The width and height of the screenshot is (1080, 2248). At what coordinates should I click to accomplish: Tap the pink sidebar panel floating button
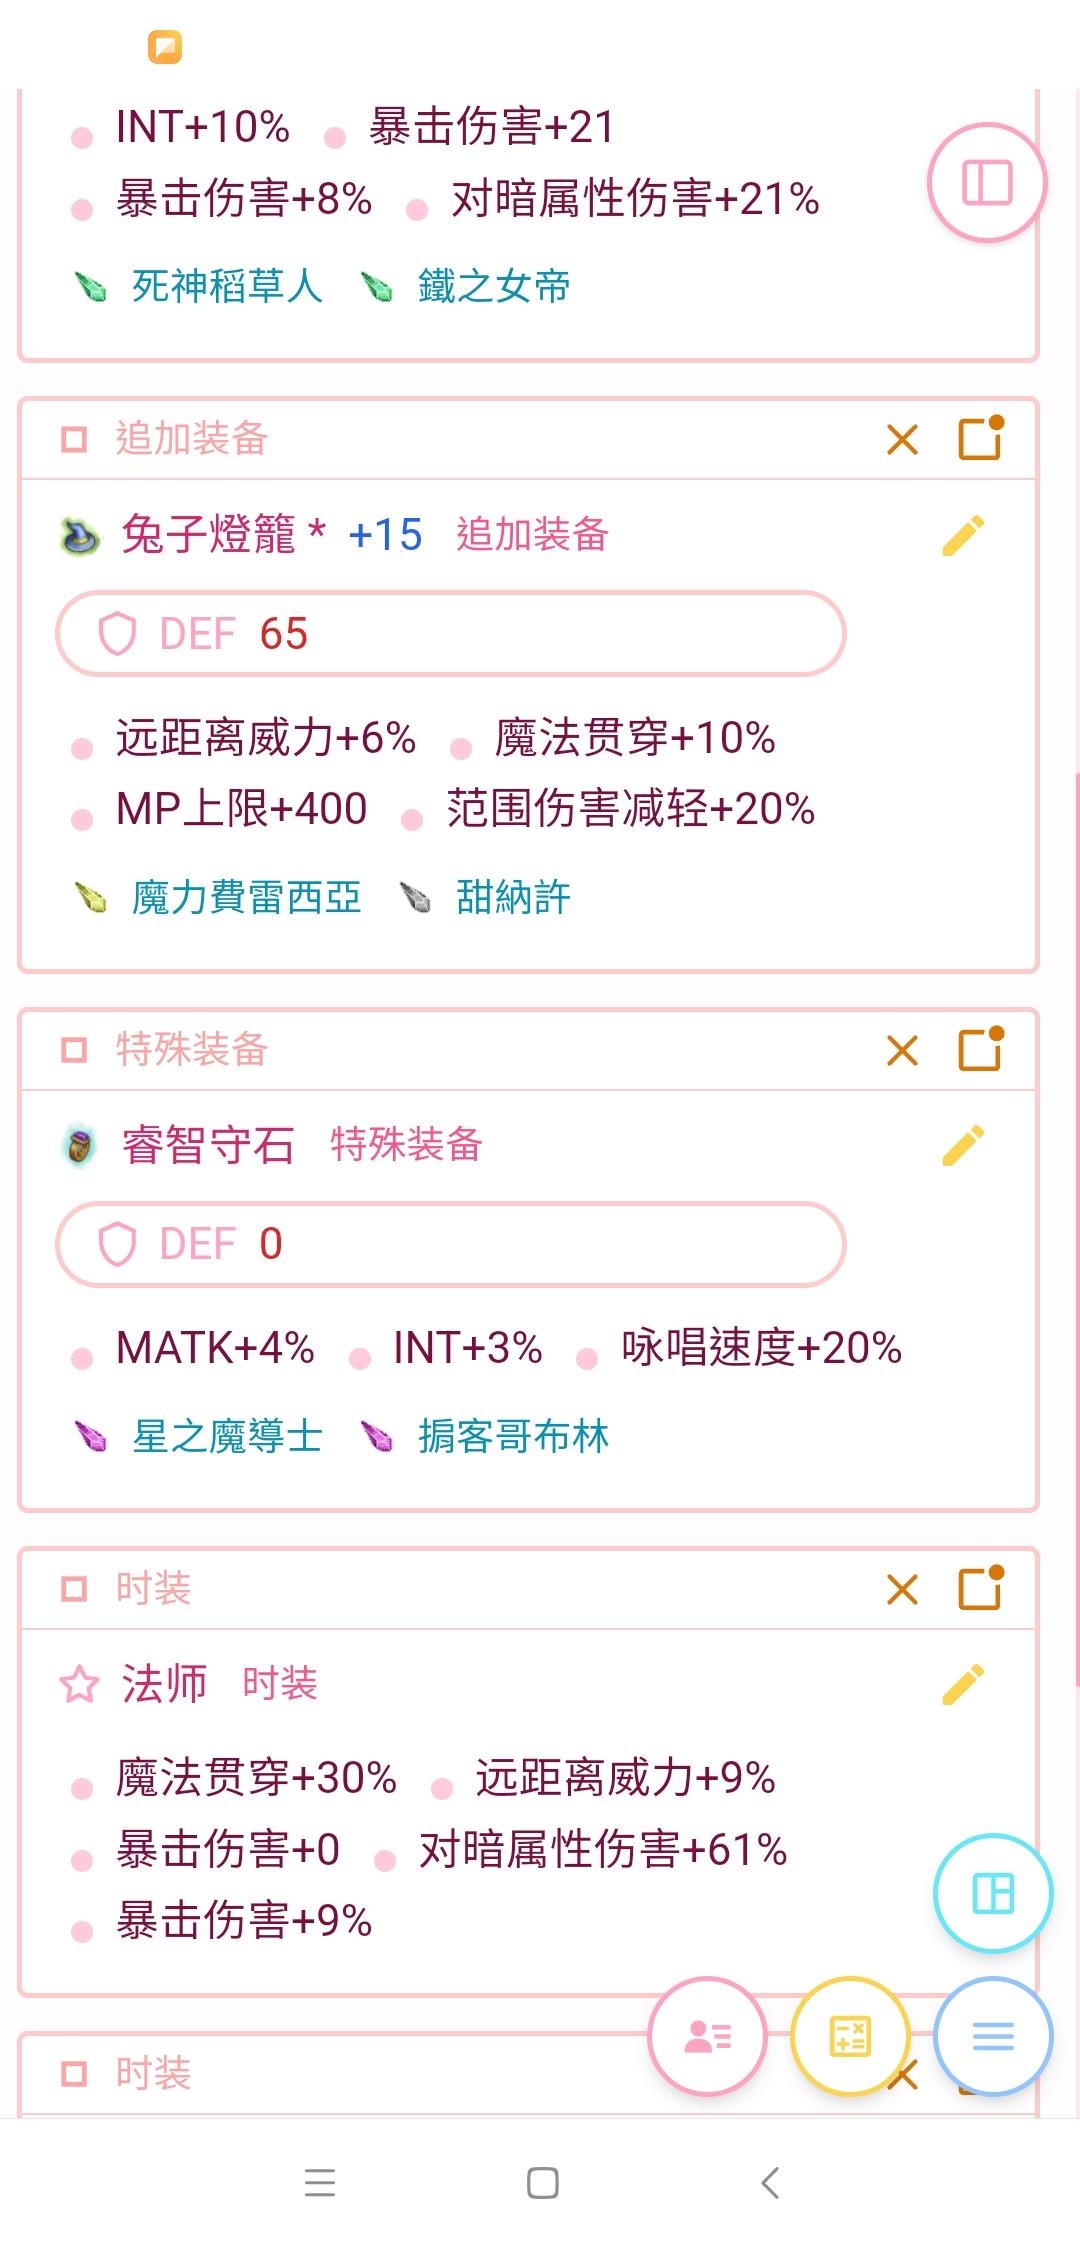tap(987, 183)
